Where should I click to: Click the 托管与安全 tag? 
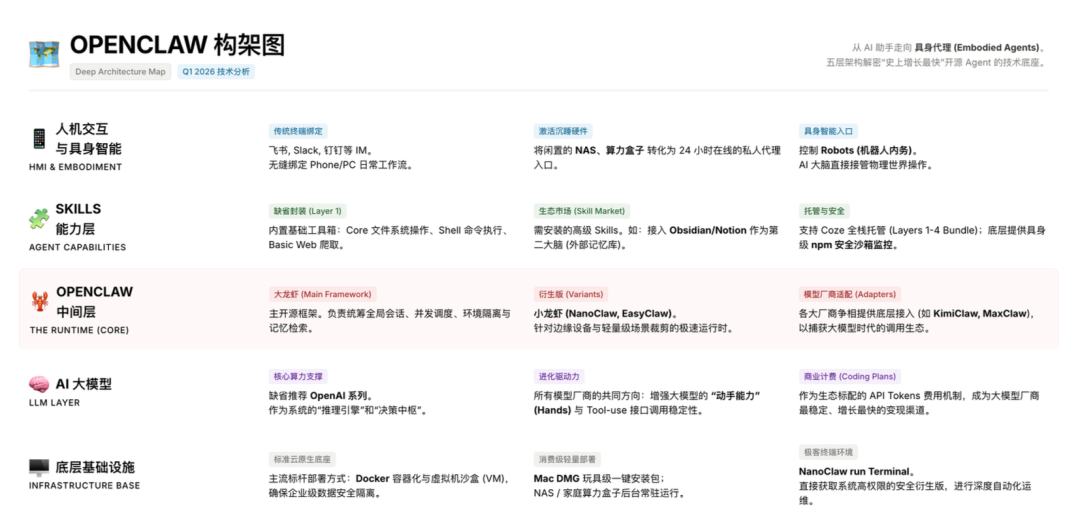click(x=824, y=211)
